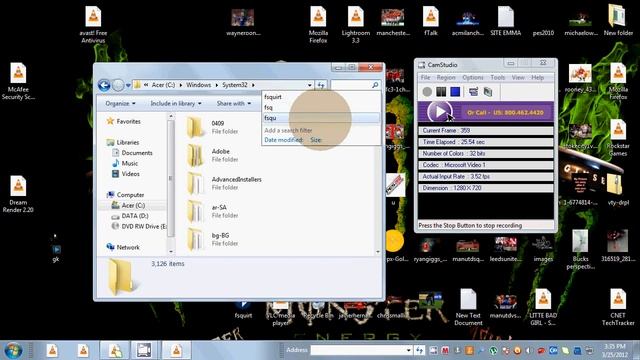
Task: Open the CamStudio View menu
Action: click(518, 77)
